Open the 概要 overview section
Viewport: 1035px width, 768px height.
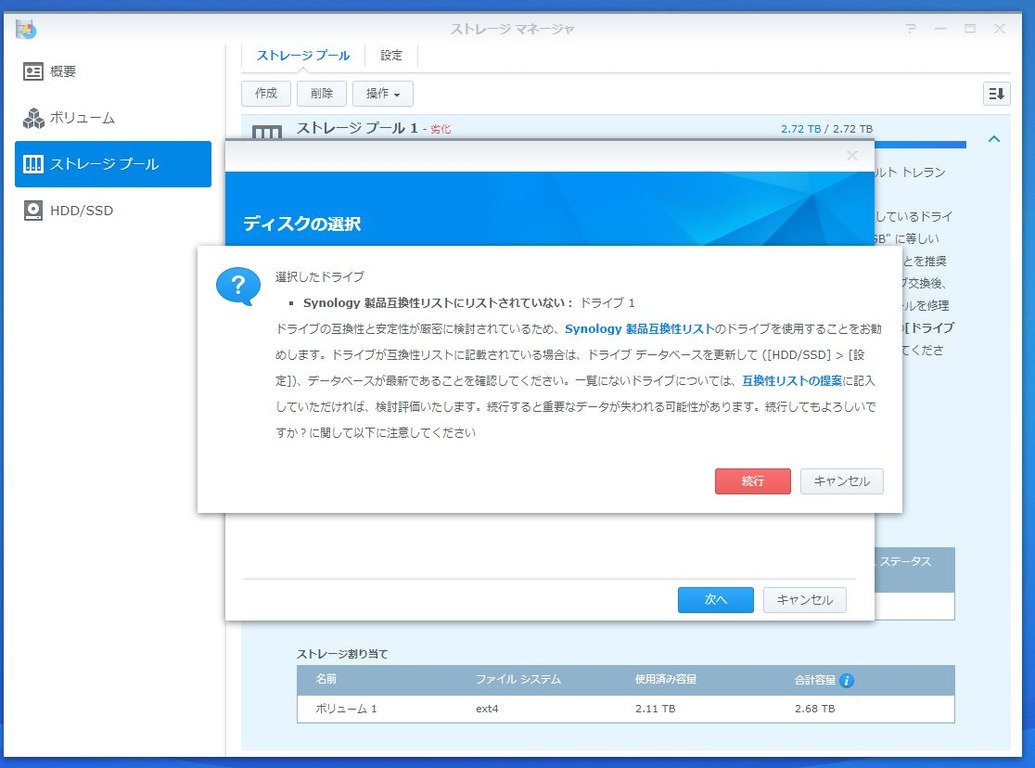tap(114, 71)
